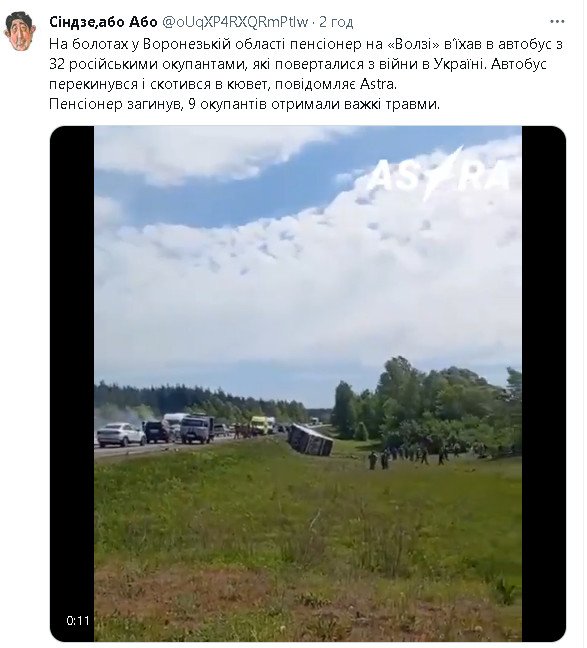The height and width of the screenshot is (648, 587).
Task: Click the last tweet line 'Пенсіонер загинув'
Action: (244, 104)
